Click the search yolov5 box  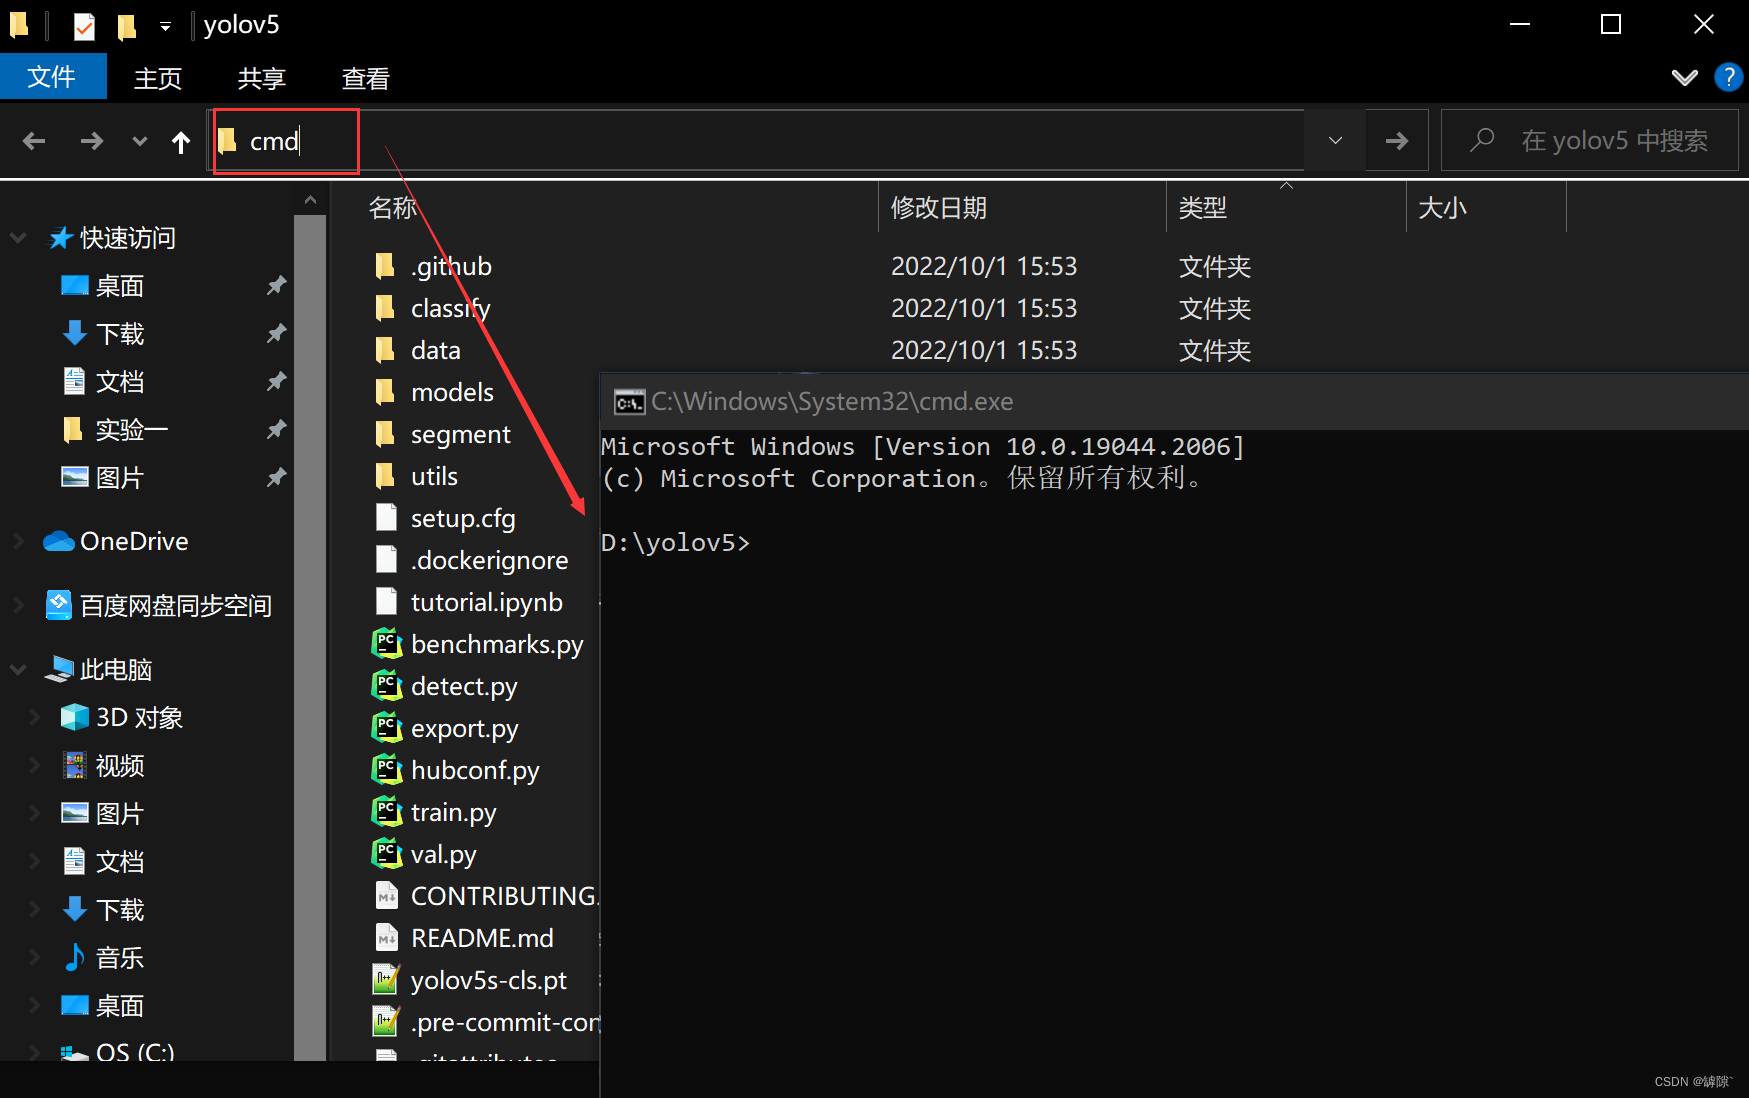coord(1590,141)
